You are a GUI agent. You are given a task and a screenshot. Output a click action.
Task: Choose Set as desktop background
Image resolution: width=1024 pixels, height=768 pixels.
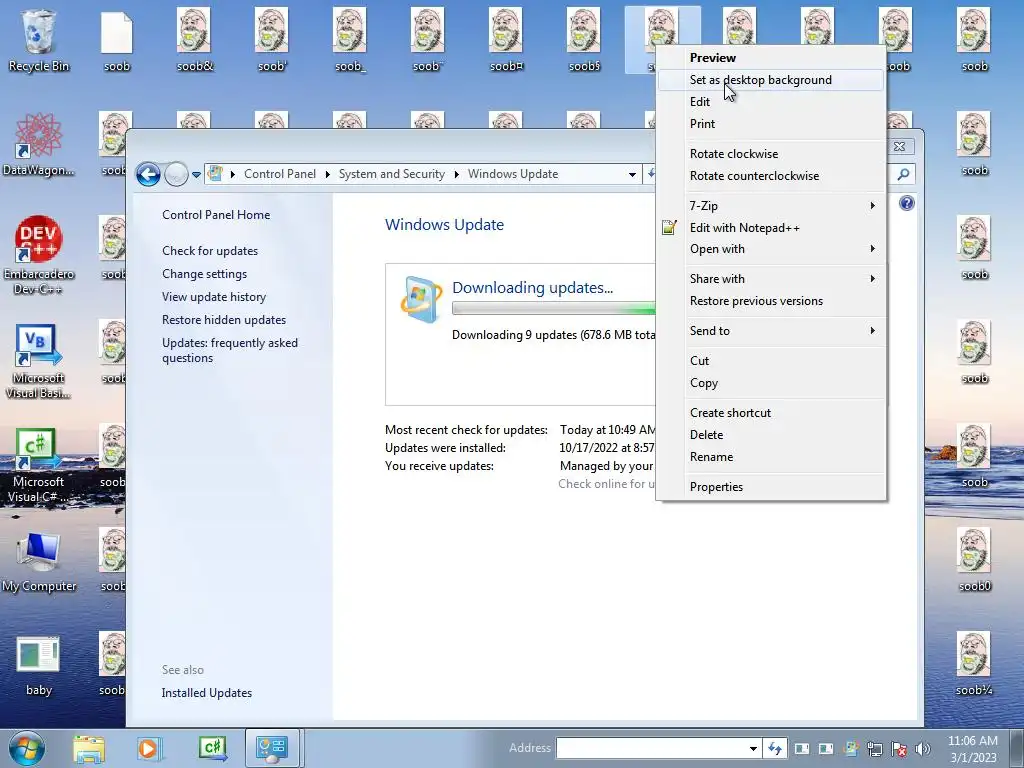(771, 80)
